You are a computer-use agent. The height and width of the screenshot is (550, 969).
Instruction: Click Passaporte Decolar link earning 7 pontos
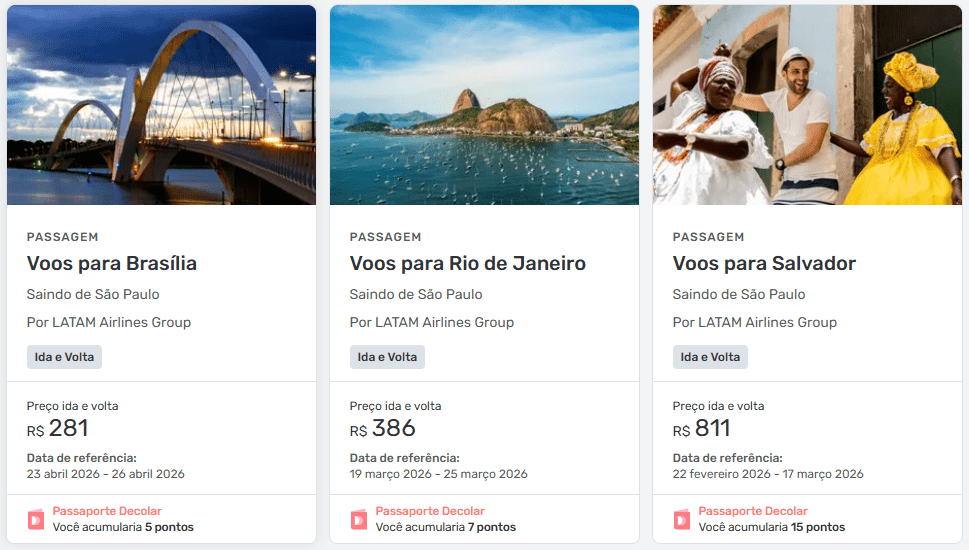(430, 511)
